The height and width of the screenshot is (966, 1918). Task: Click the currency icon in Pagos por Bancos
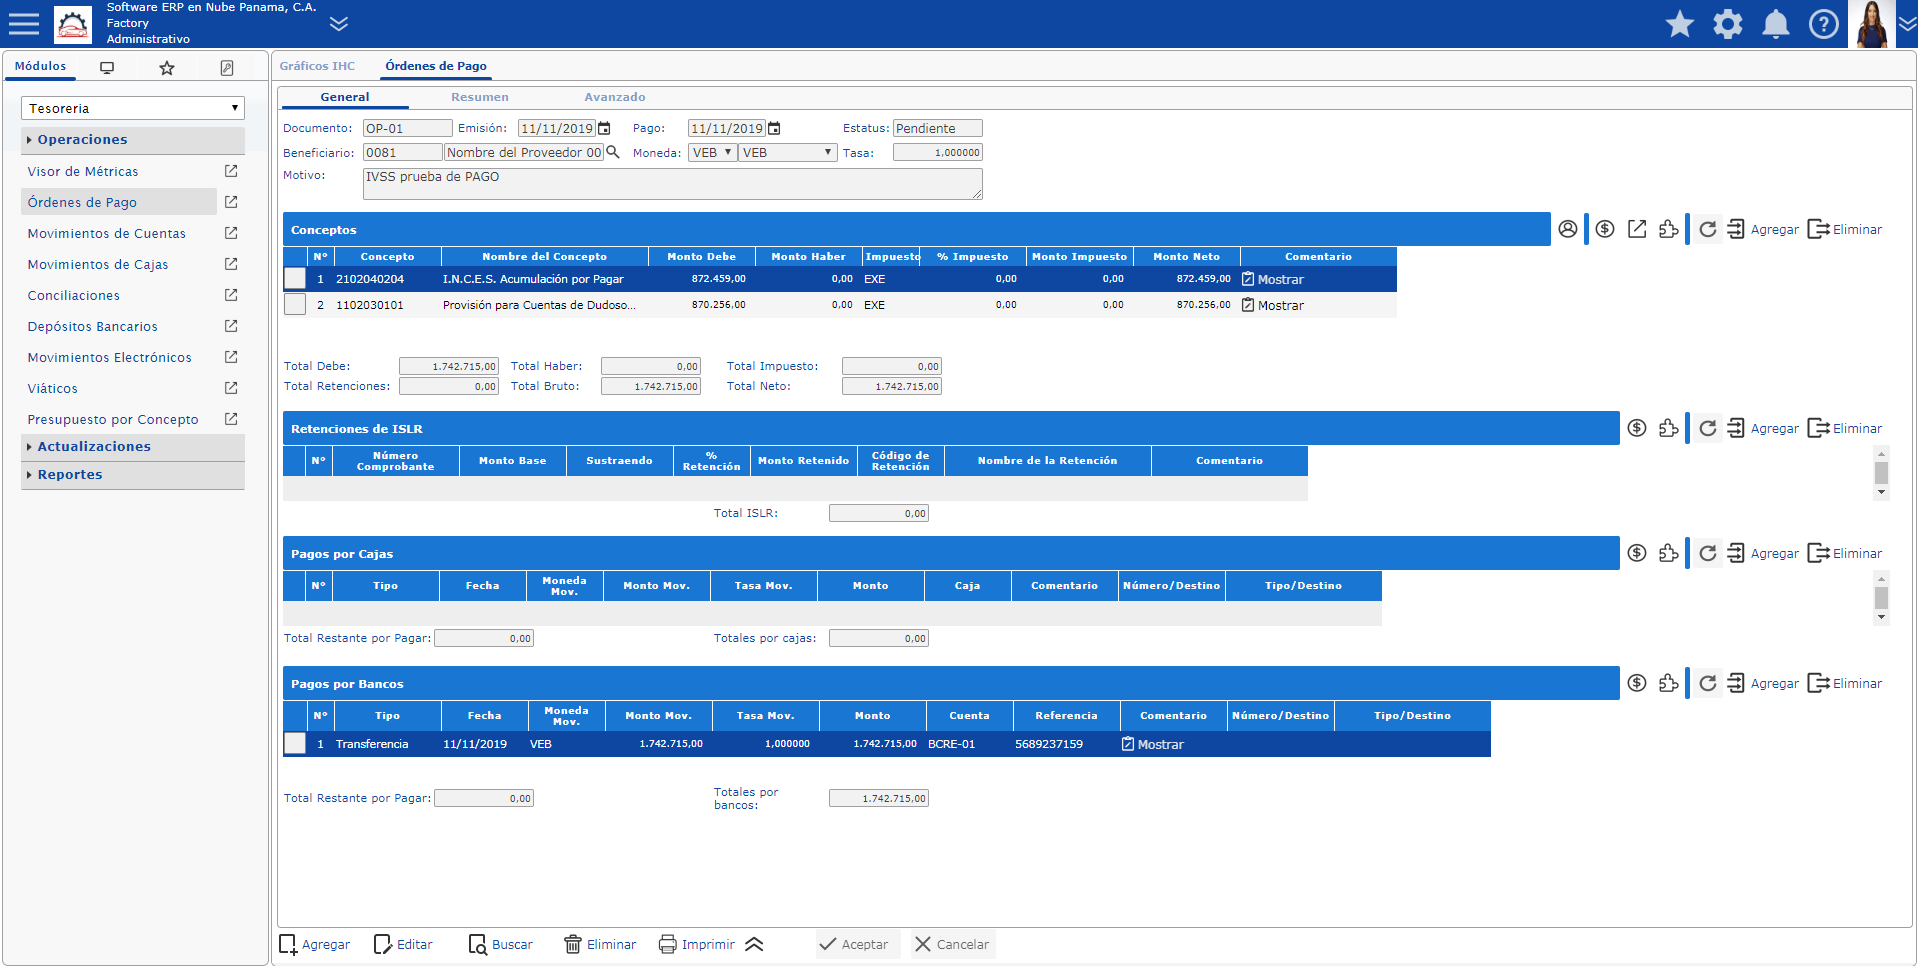point(1637,683)
